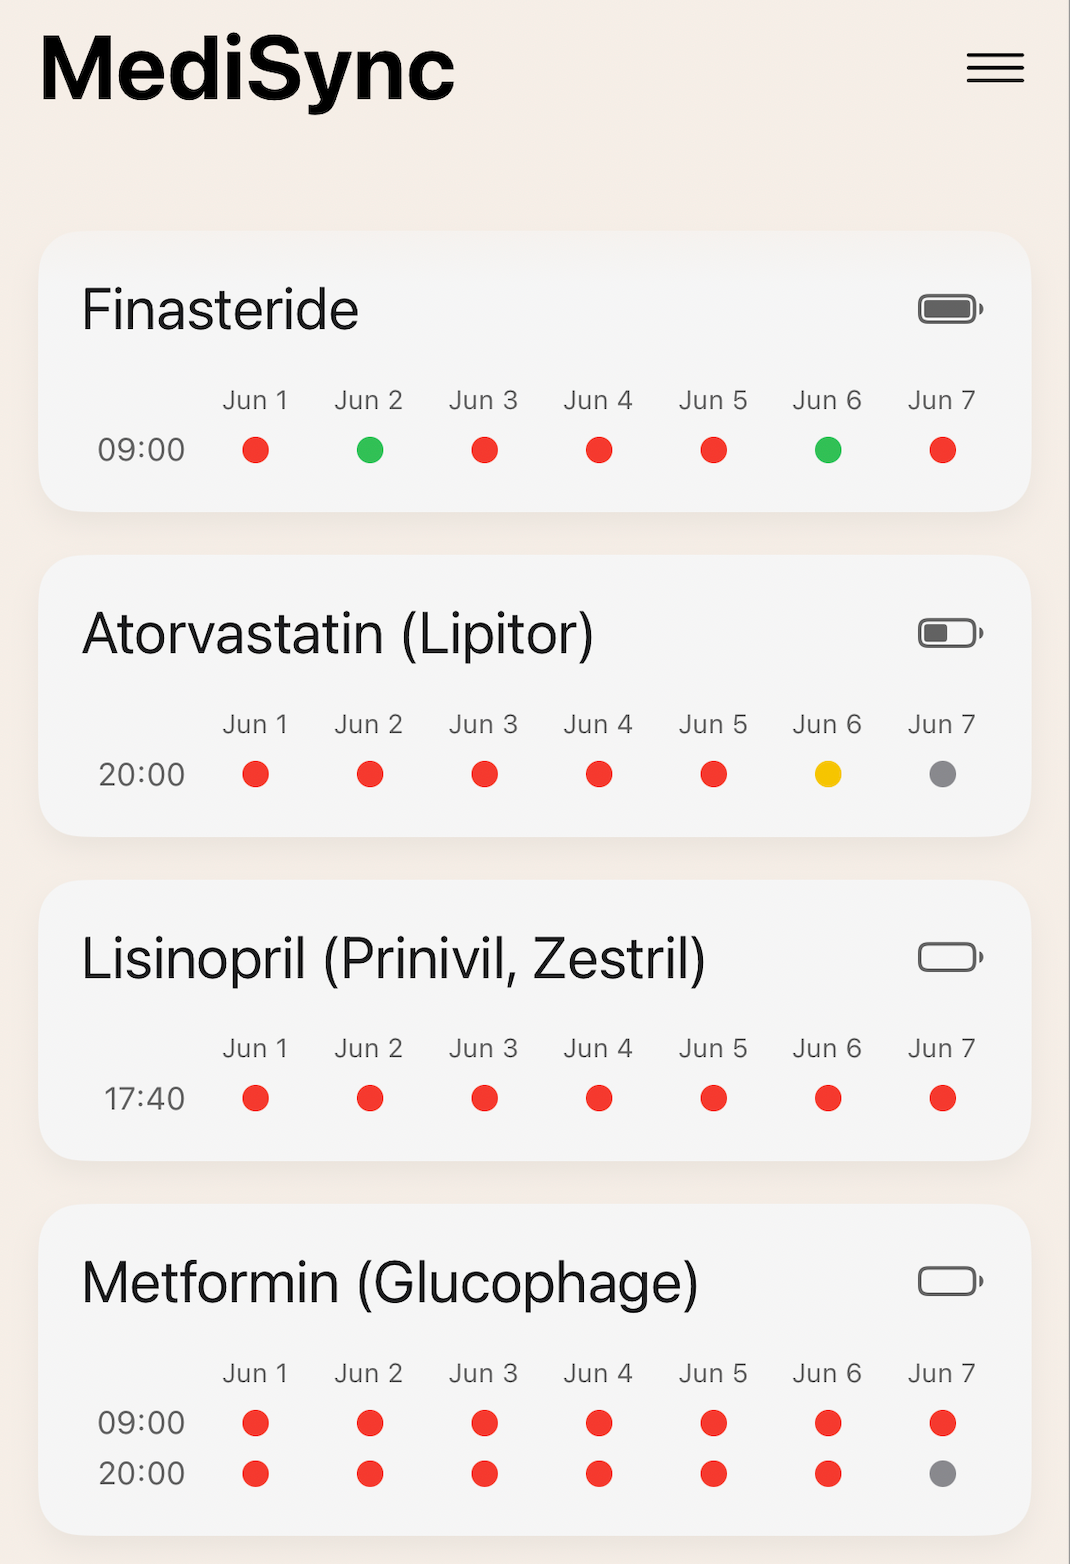Select Finasteride's green Jun 2 dose dot
This screenshot has height=1564, width=1070.
[x=370, y=450]
